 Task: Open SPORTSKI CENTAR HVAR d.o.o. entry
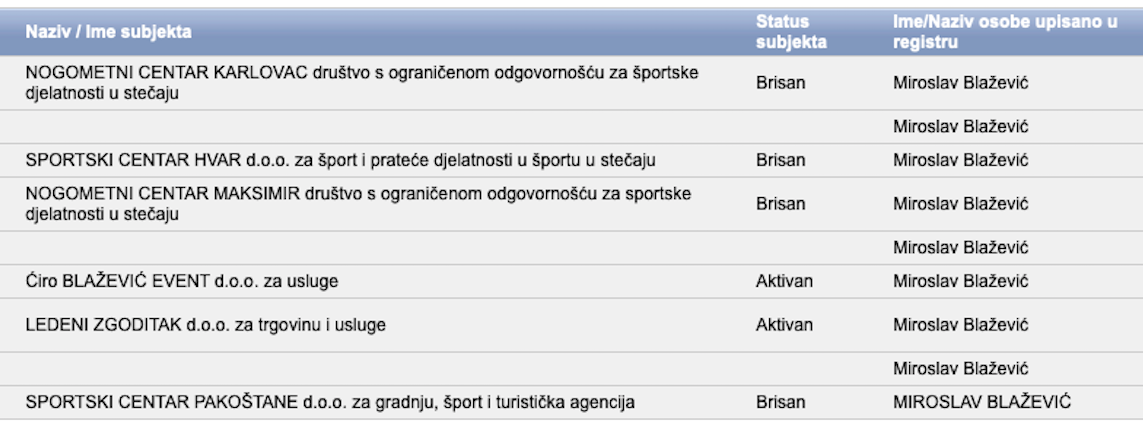340,160
